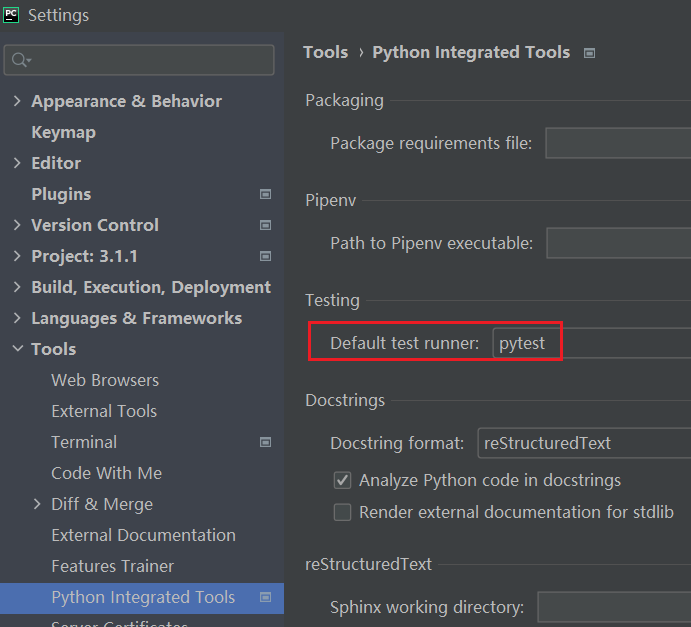The width and height of the screenshot is (691, 627).
Task: Uncheck Analyze Python code in docstrings
Action: pos(342,480)
